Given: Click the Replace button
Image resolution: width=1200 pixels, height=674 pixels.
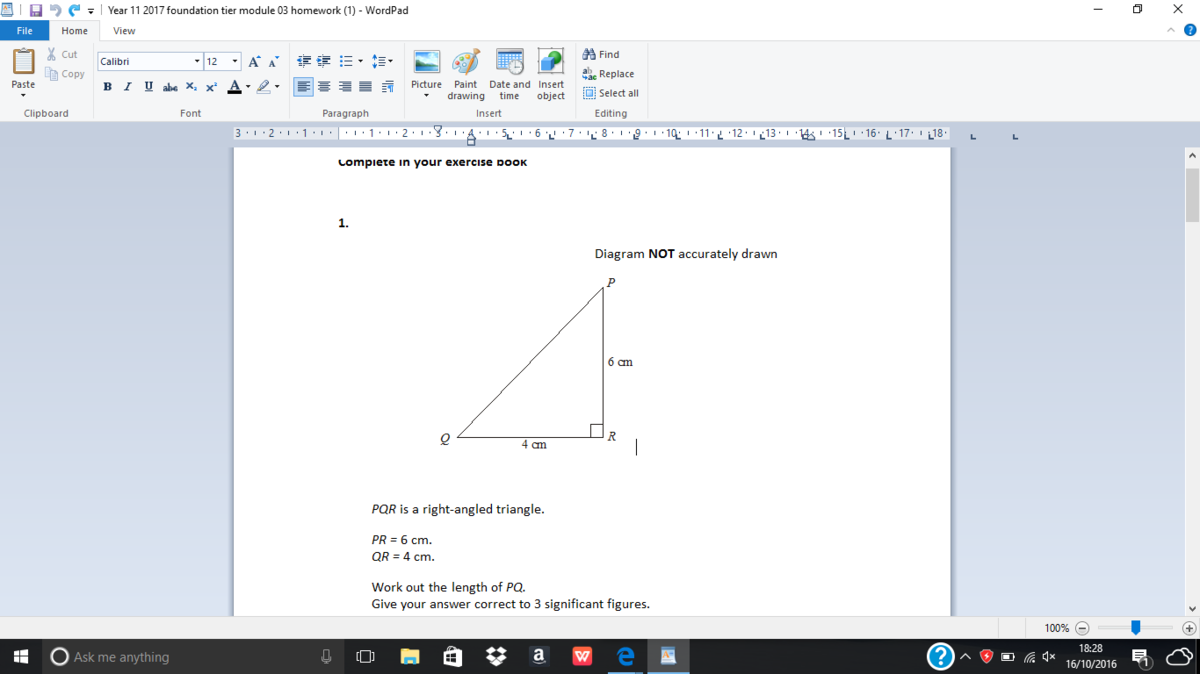Looking at the screenshot, I should tap(608, 74).
